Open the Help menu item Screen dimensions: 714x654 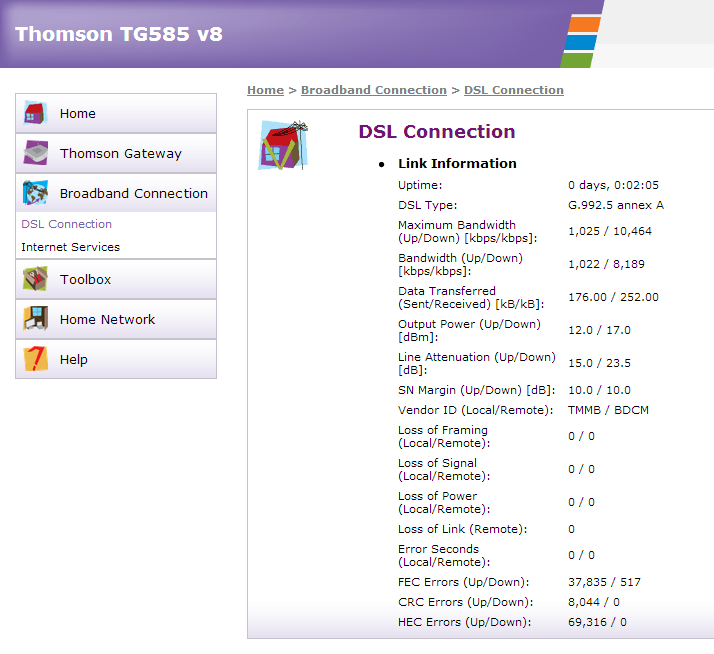pyautogui.click(x=116, y=359)
